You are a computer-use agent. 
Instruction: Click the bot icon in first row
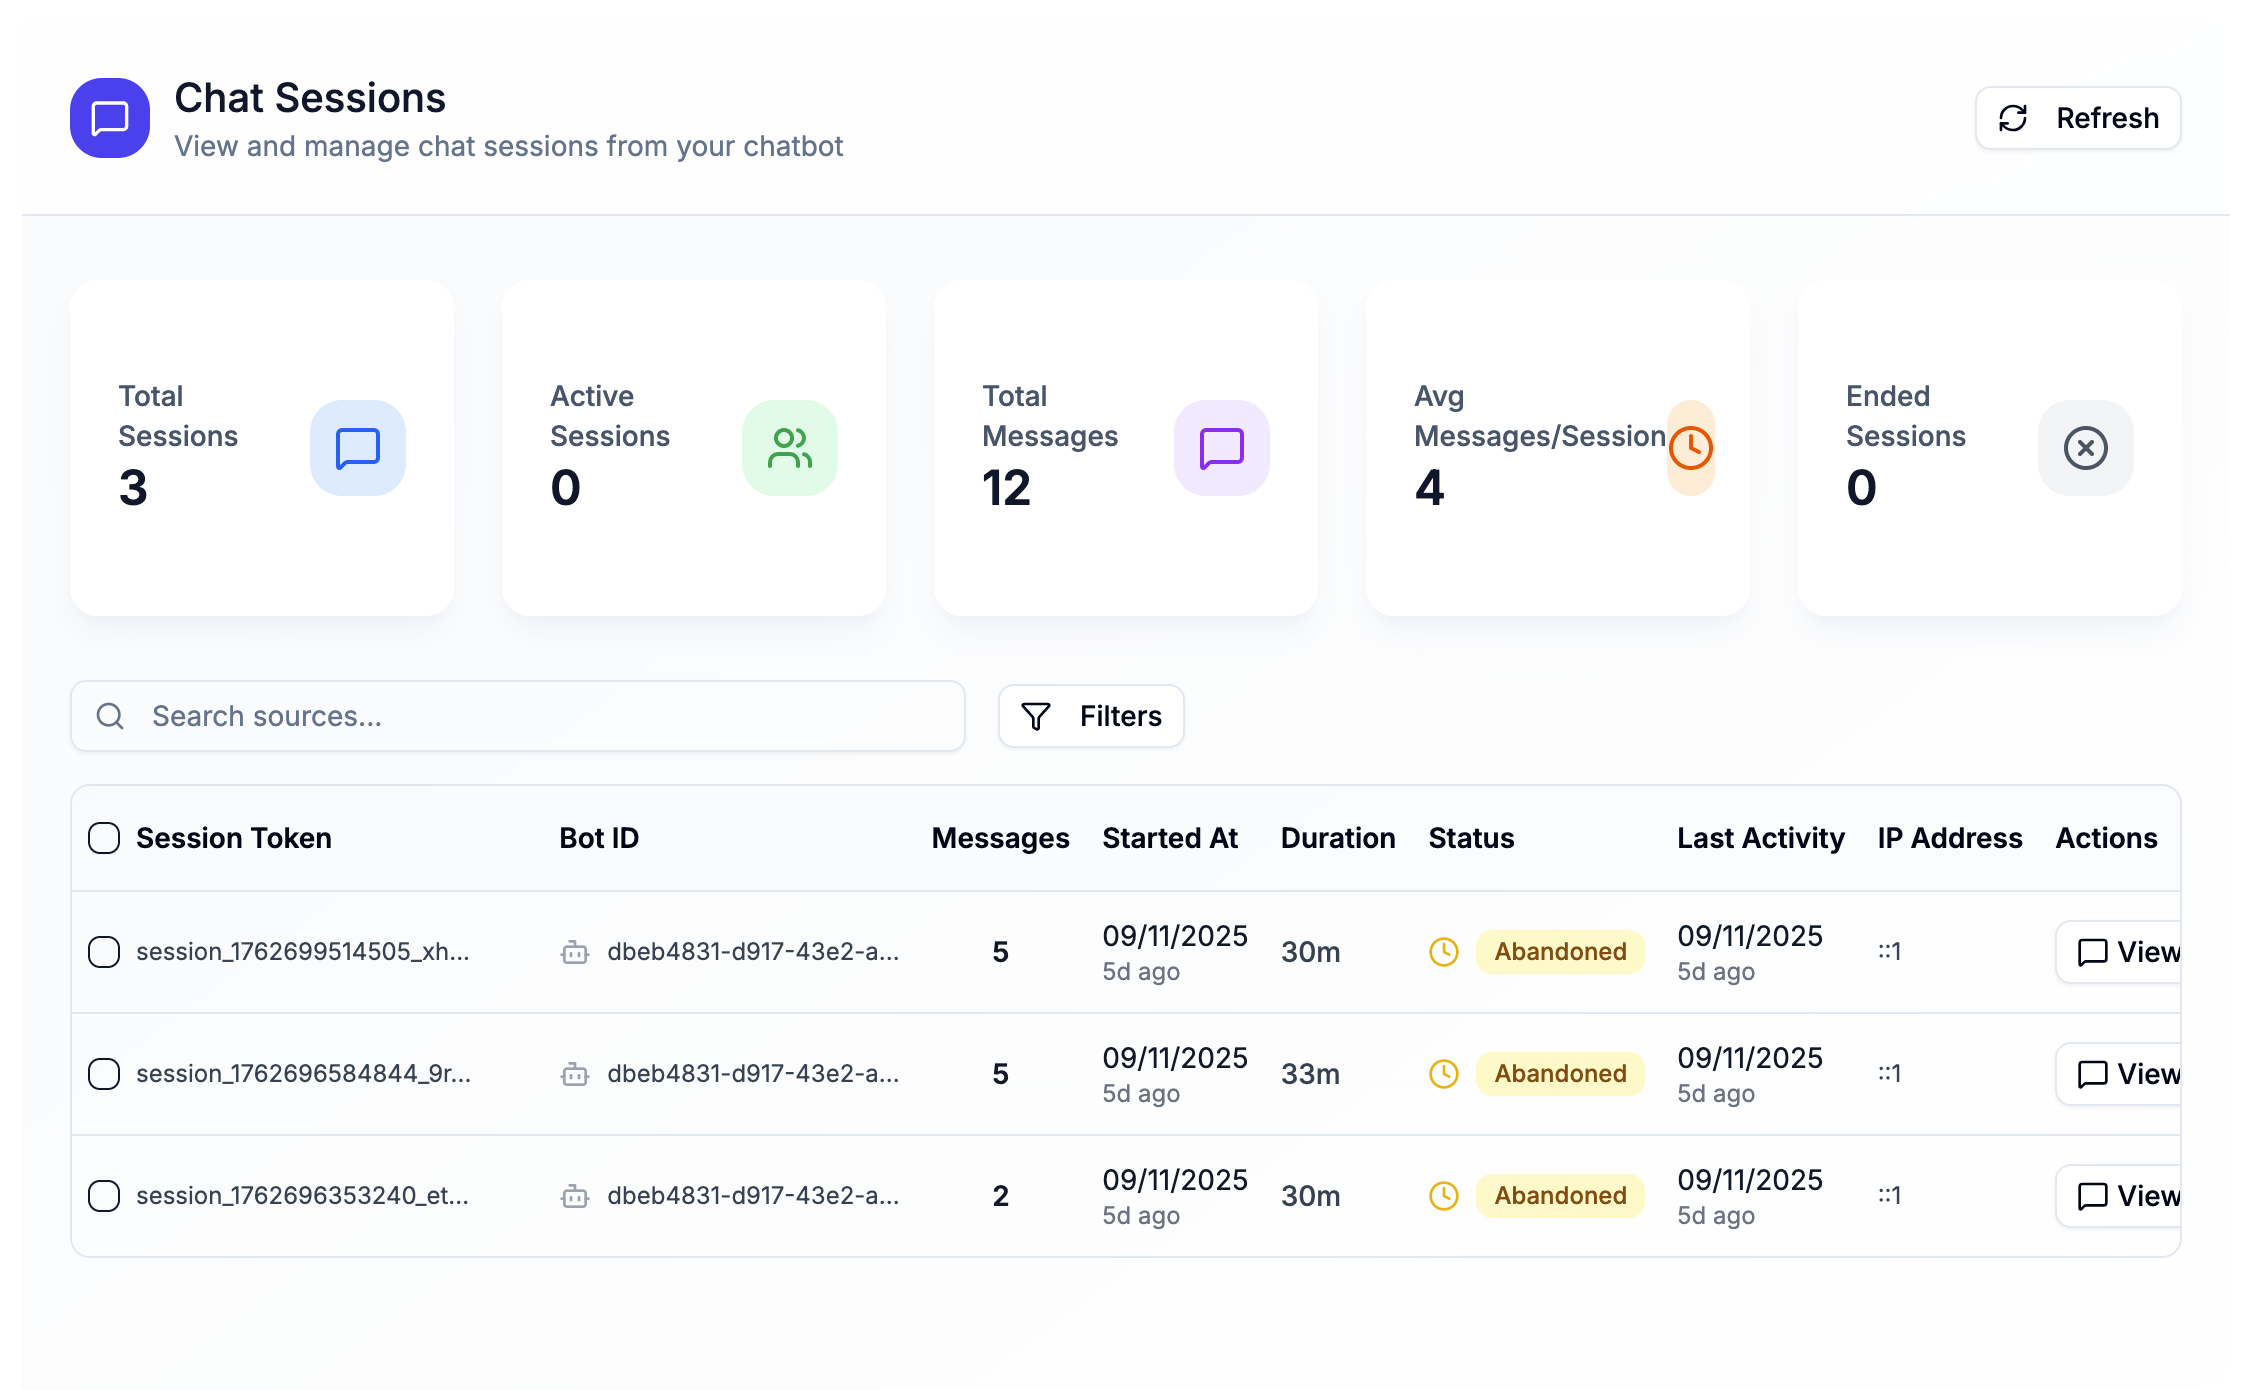pyautogui.click(x=575, y=952)
